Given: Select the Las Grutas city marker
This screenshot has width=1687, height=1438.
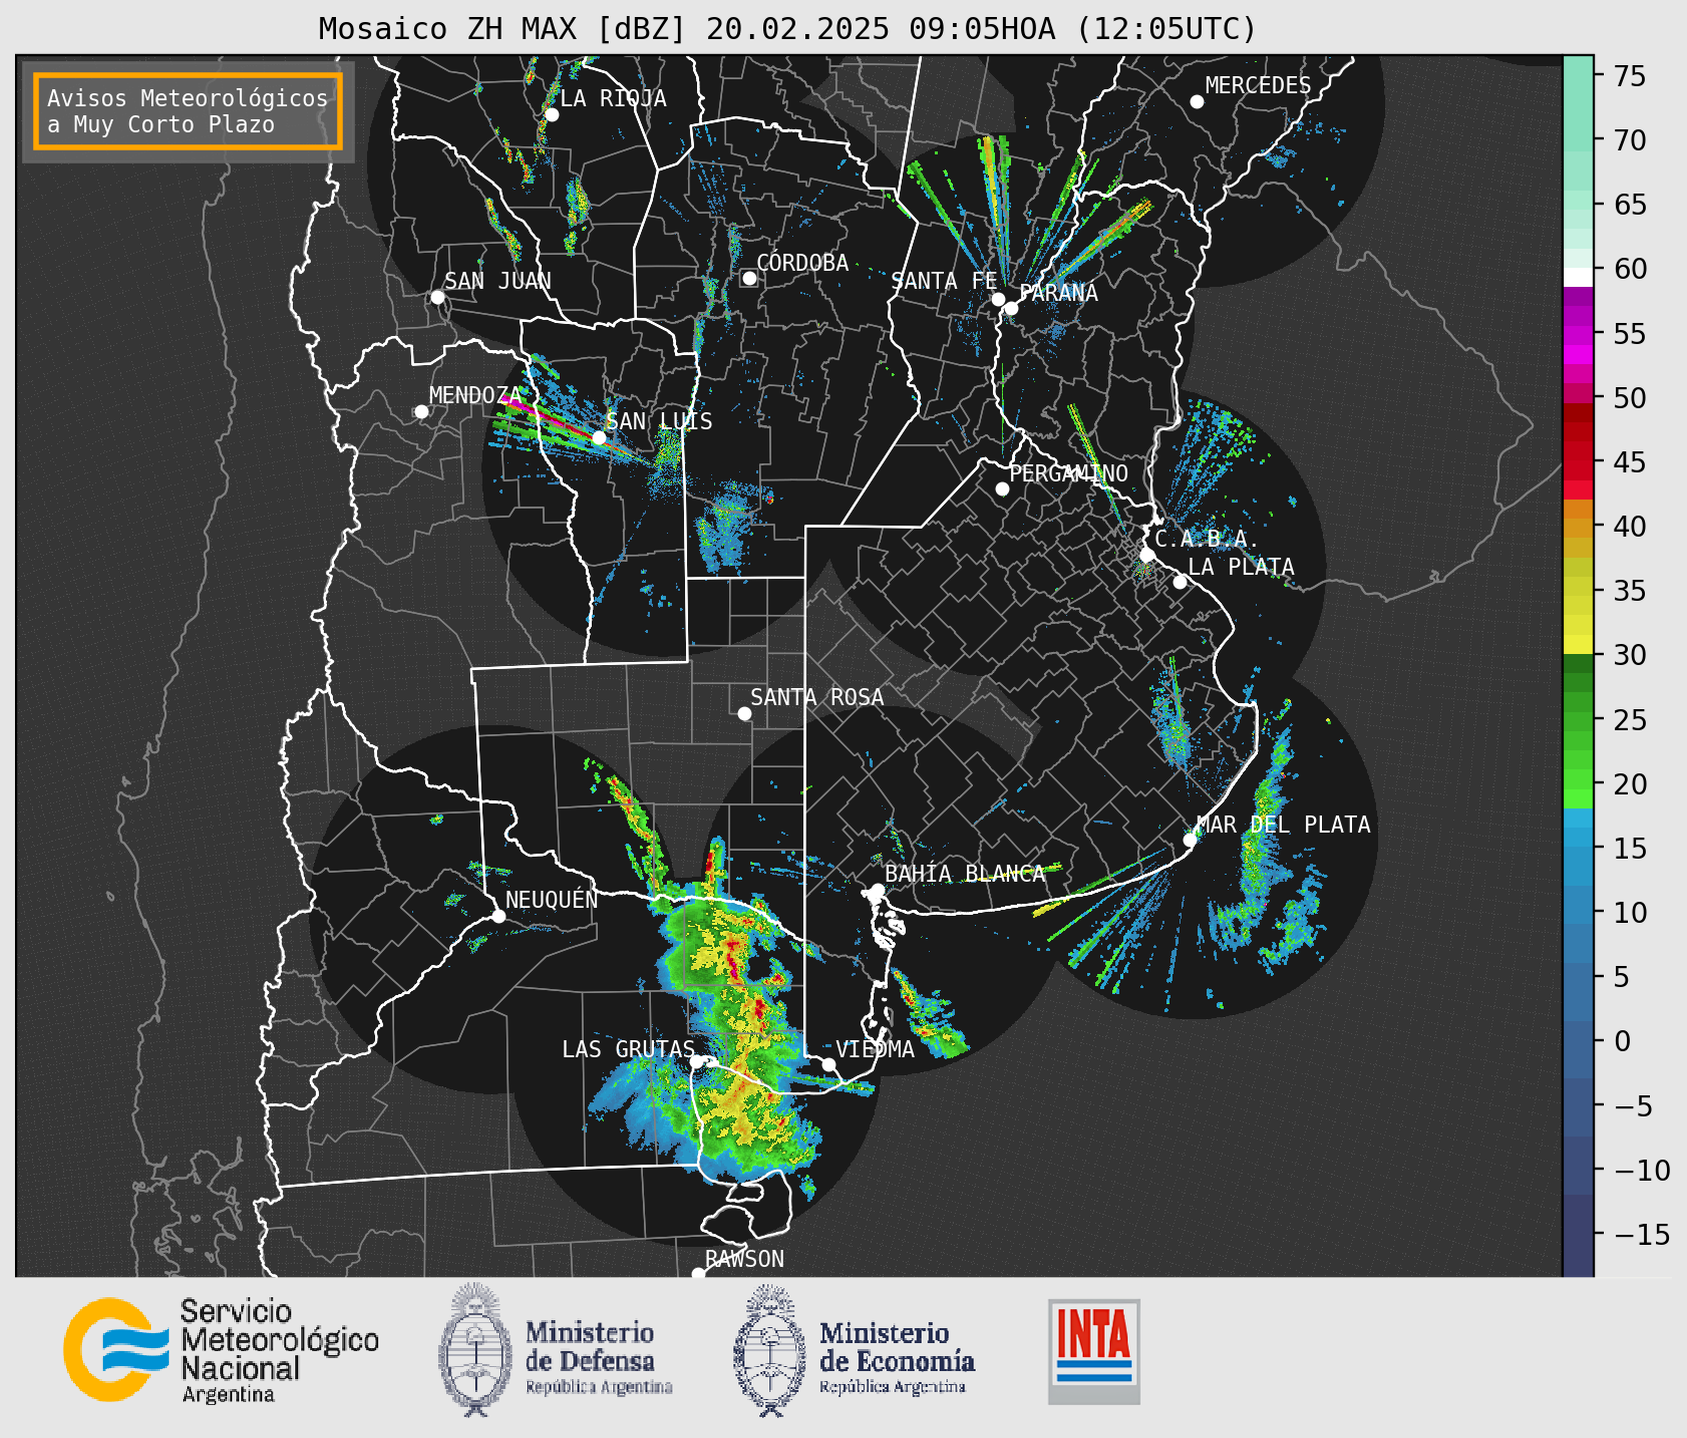Looking at the screenshot, I should (x=697, y=1061).
